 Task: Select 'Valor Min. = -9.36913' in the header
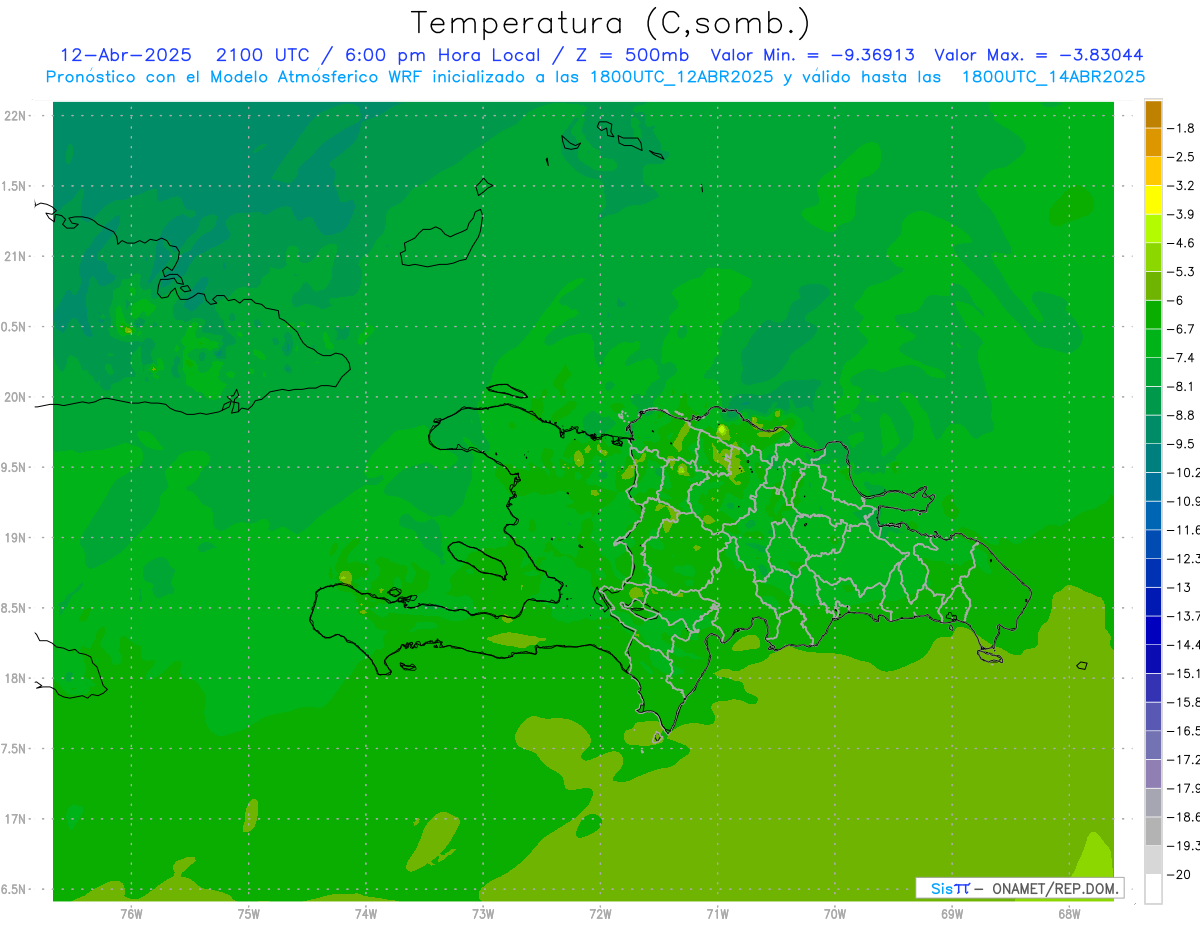point(812,55)
